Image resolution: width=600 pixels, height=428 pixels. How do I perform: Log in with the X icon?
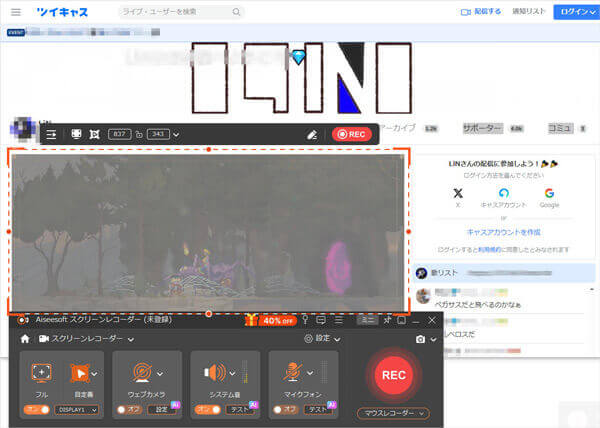coord(458,193)
